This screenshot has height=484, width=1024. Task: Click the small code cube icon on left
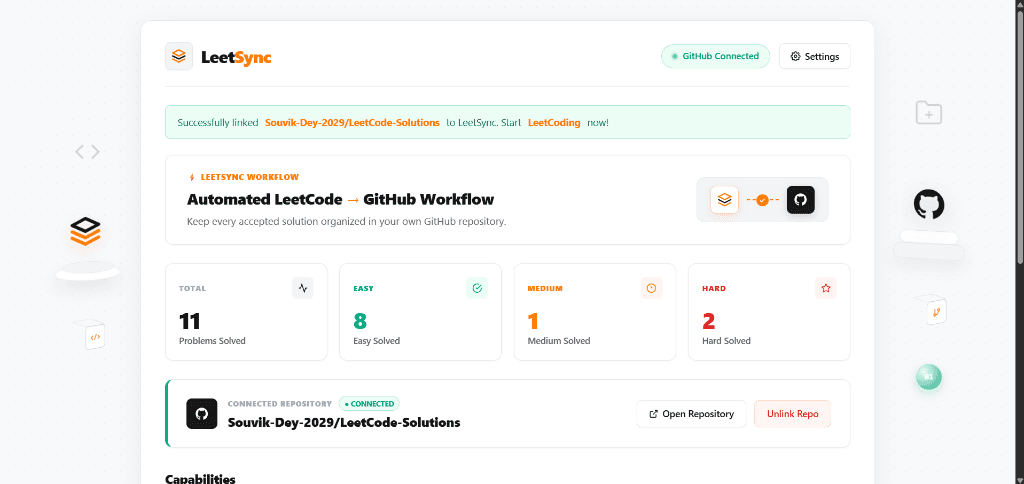pos(95,337)
